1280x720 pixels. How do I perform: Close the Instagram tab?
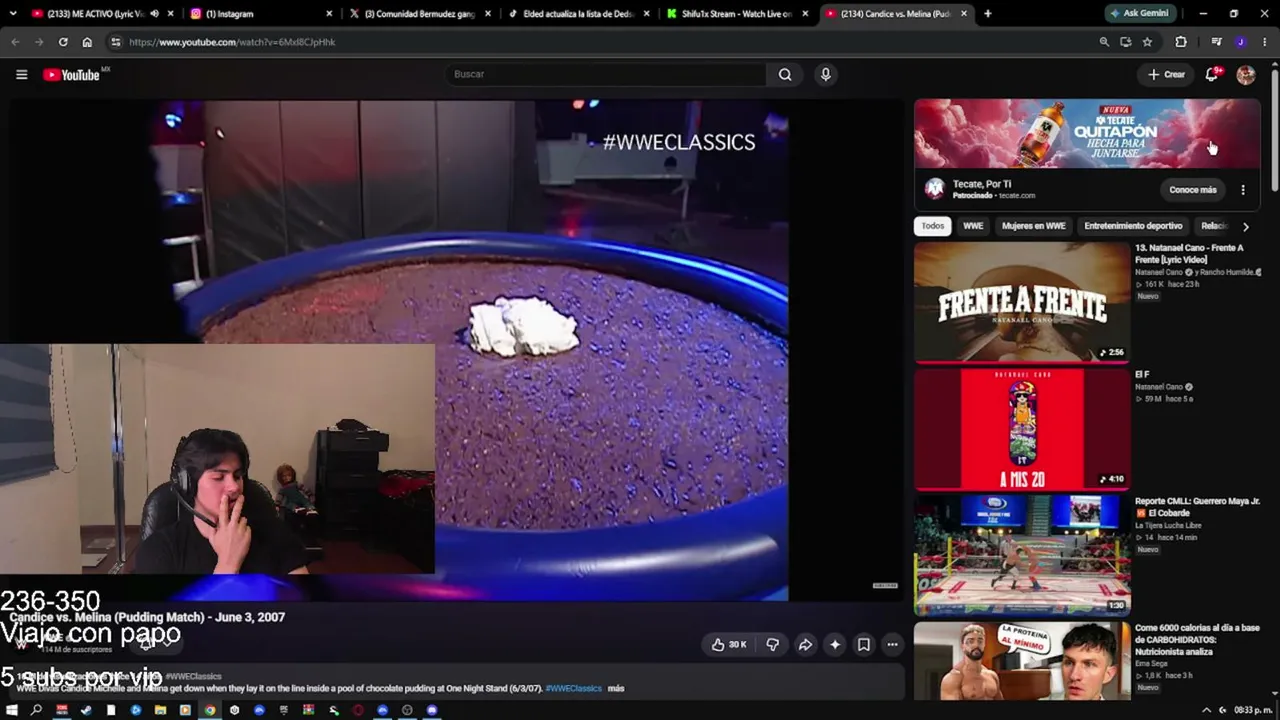pyautogui.click(x=329, y=14)
